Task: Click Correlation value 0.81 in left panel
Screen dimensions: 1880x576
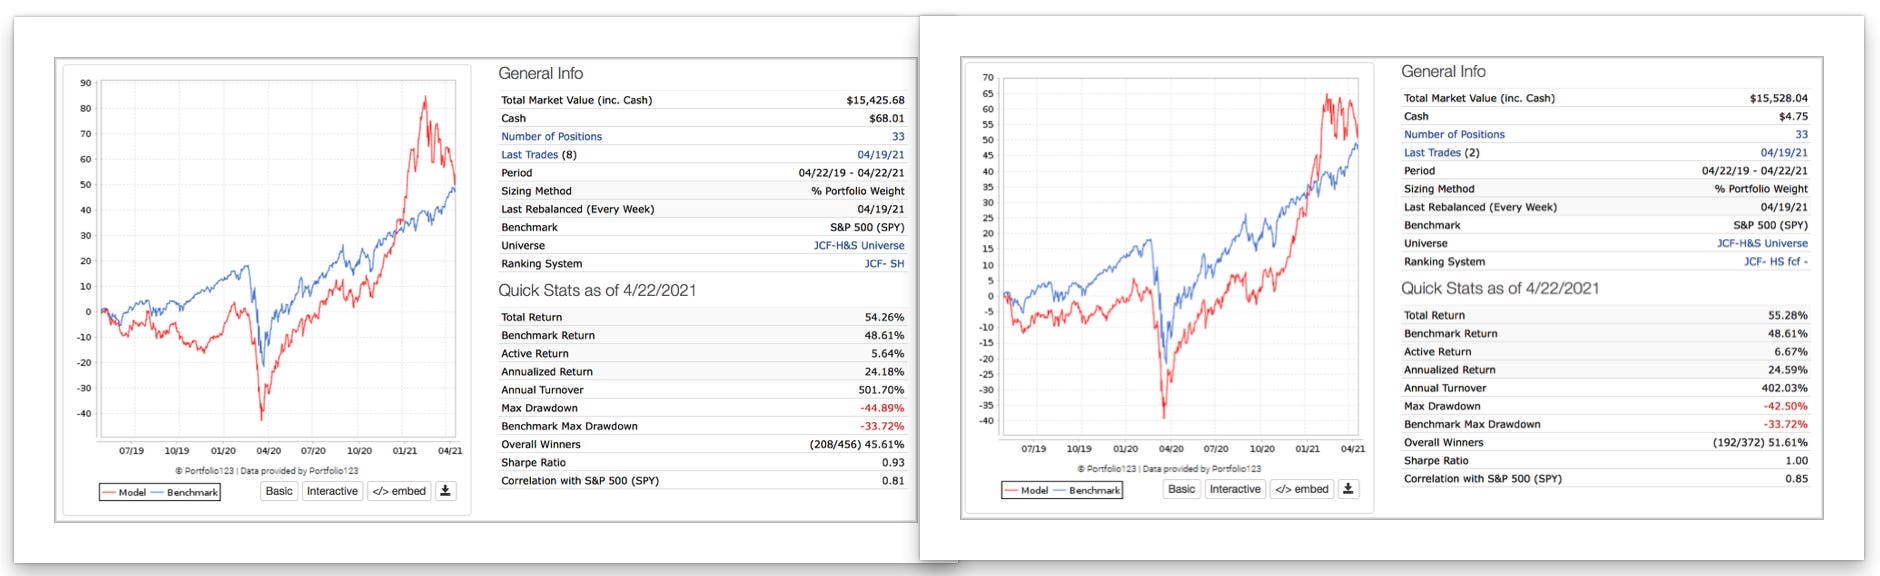Action: (x=893, y=481)
